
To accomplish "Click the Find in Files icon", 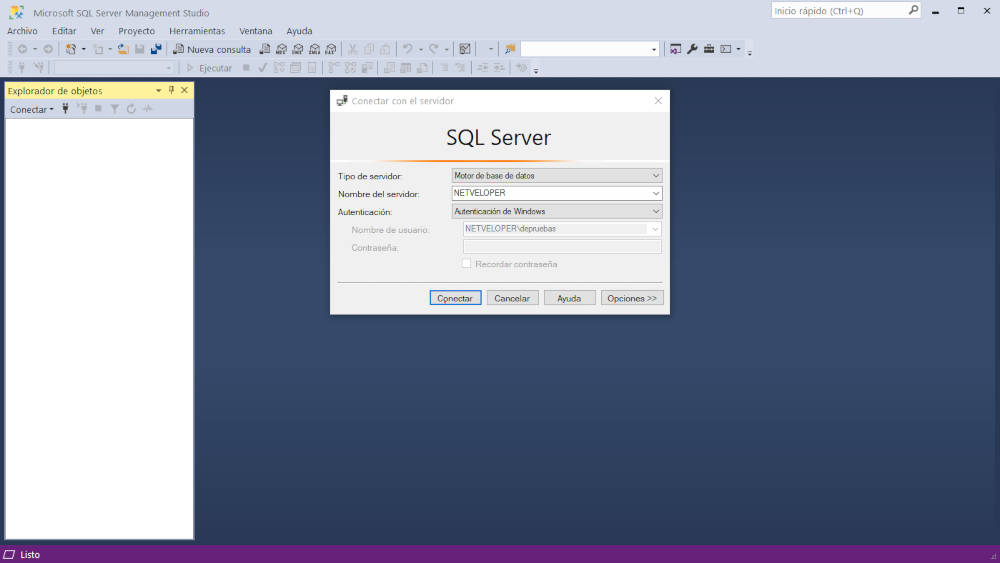I will click(x=510, y=49).
